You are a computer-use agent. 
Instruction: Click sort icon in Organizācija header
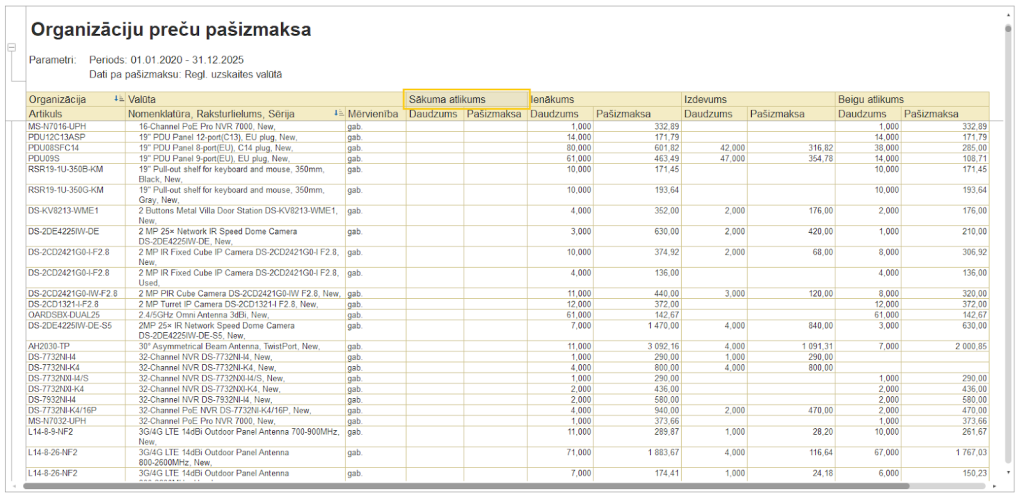(x=119, y=99)
